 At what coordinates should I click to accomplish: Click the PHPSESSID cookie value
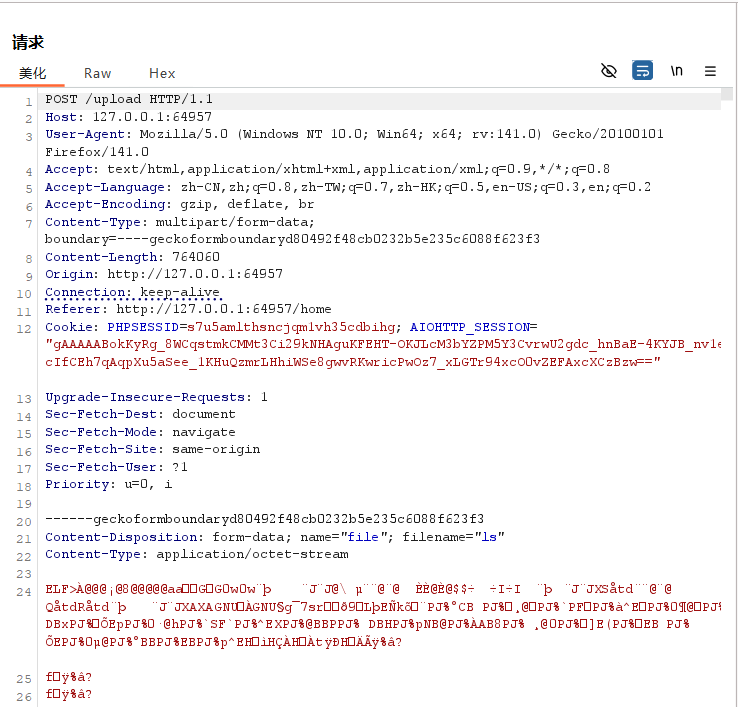point(291,327)
